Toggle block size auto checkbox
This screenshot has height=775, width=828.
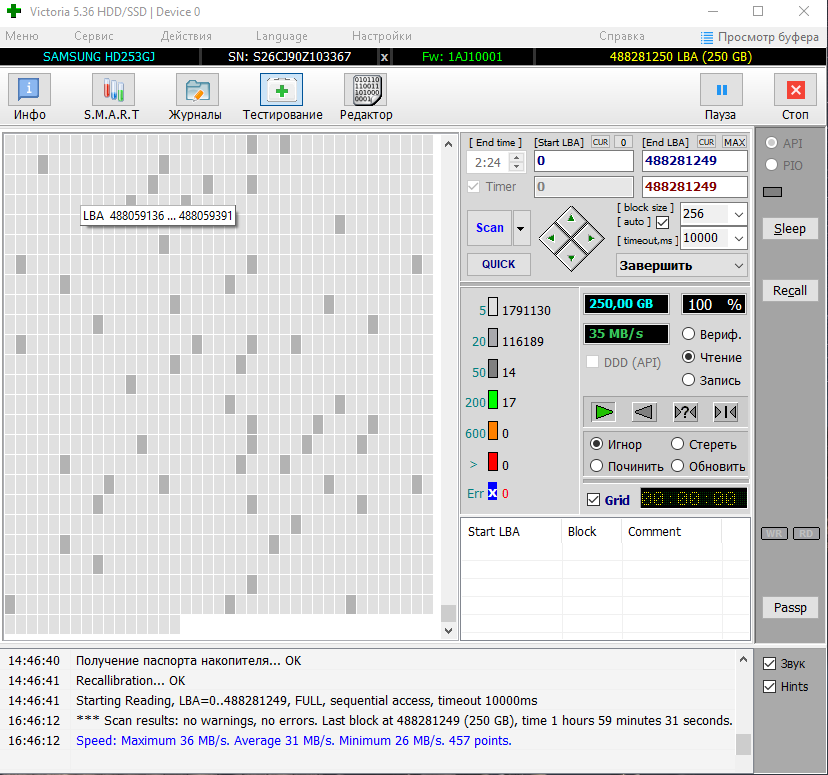point(662,222)
